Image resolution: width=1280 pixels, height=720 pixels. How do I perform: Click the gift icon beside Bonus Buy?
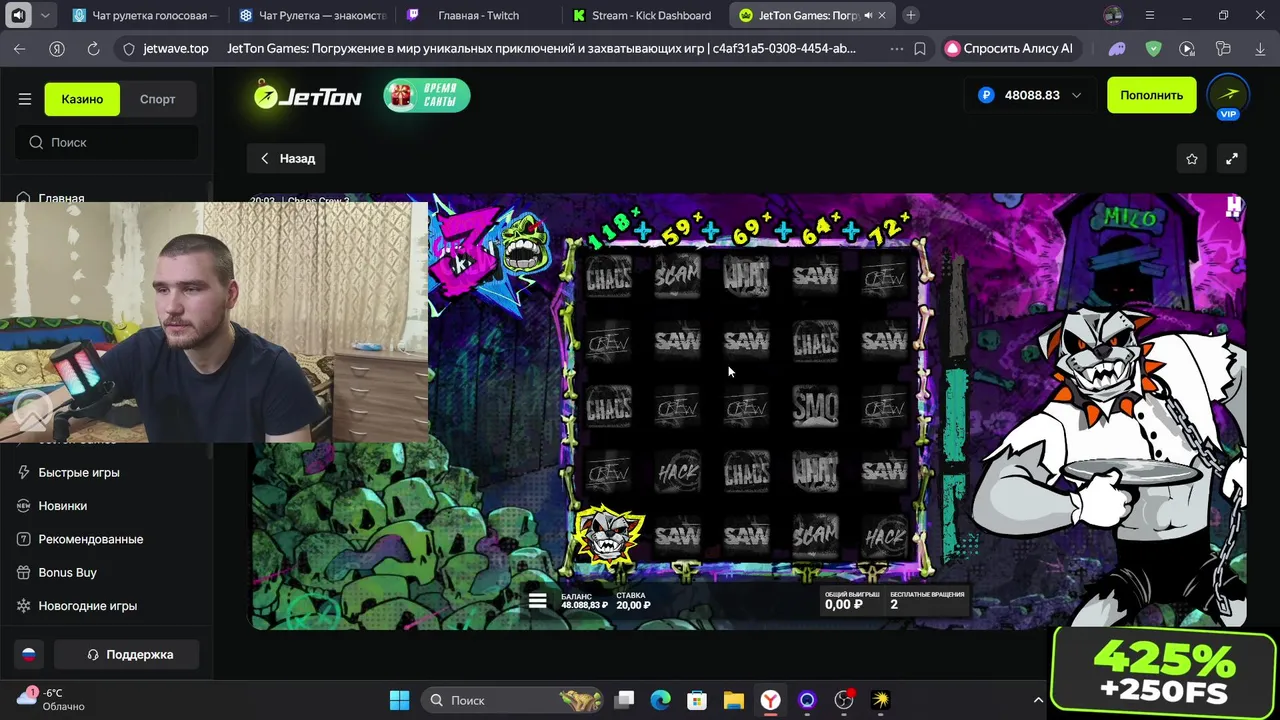pyautogui.click(x=24, y=572)
